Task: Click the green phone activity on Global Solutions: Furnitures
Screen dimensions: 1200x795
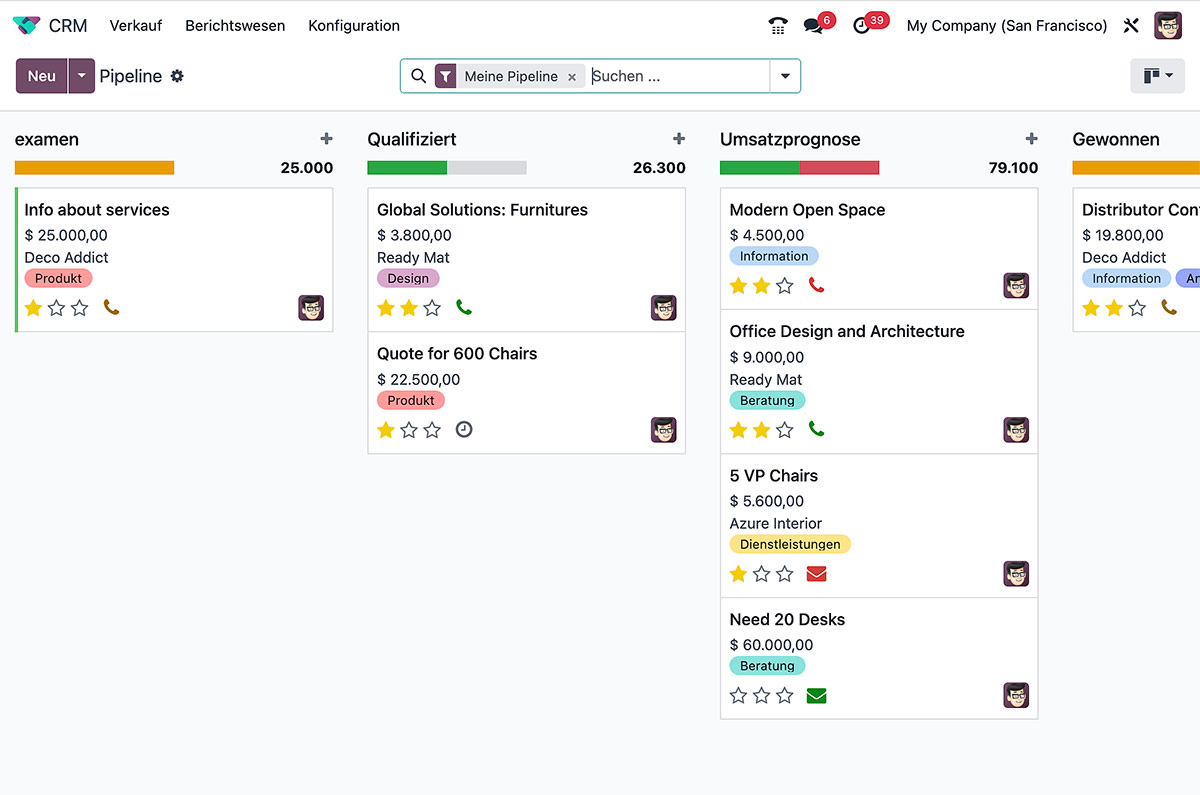Action: click(x=464, y=308)
